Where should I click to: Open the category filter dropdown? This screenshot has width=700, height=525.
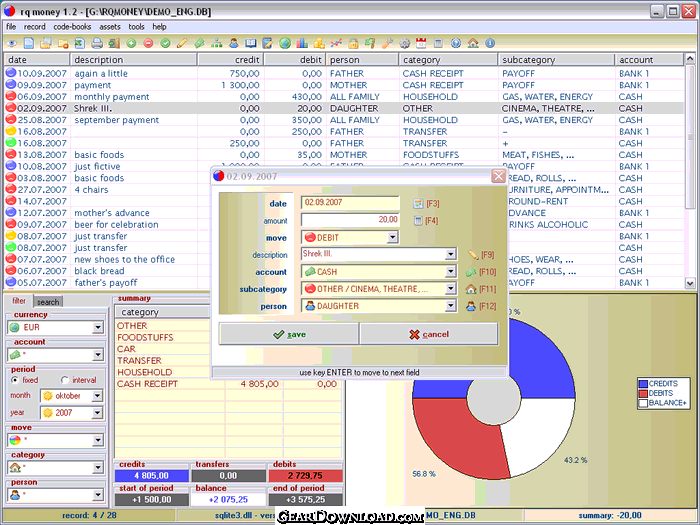pos(98,468)
